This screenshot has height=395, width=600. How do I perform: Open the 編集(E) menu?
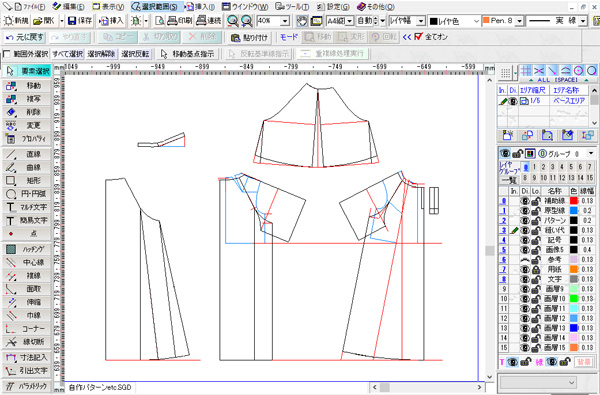(69, 7)
